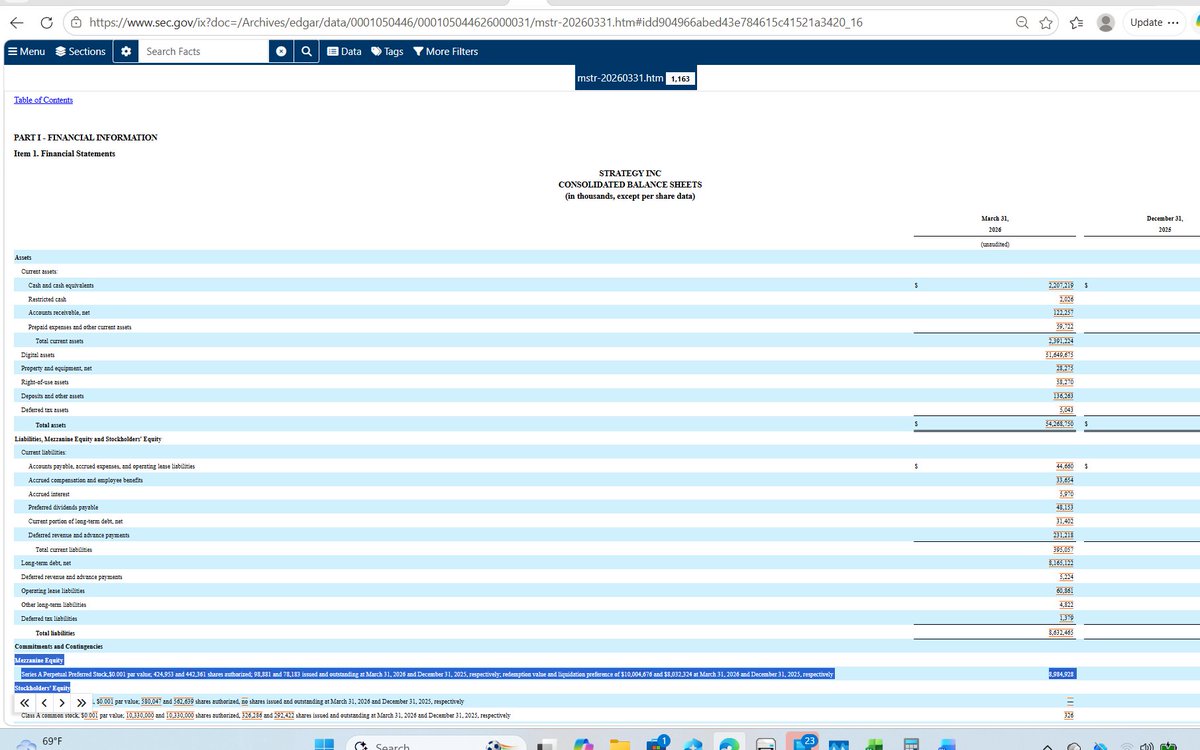The image size is (1200, 750).
Task: Jump to first fact with double-left arrow
Action: (27, 702)
